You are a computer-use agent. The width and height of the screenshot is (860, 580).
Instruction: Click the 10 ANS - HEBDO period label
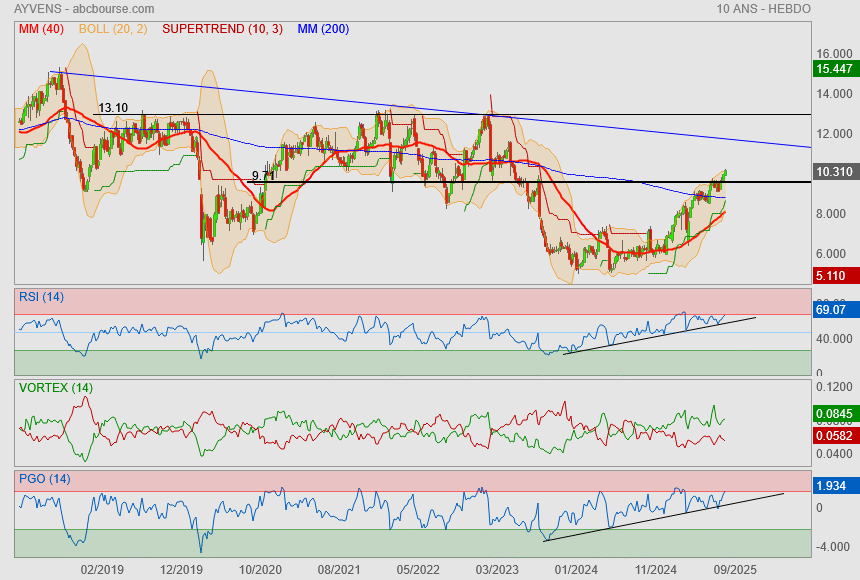coord(763,9)
